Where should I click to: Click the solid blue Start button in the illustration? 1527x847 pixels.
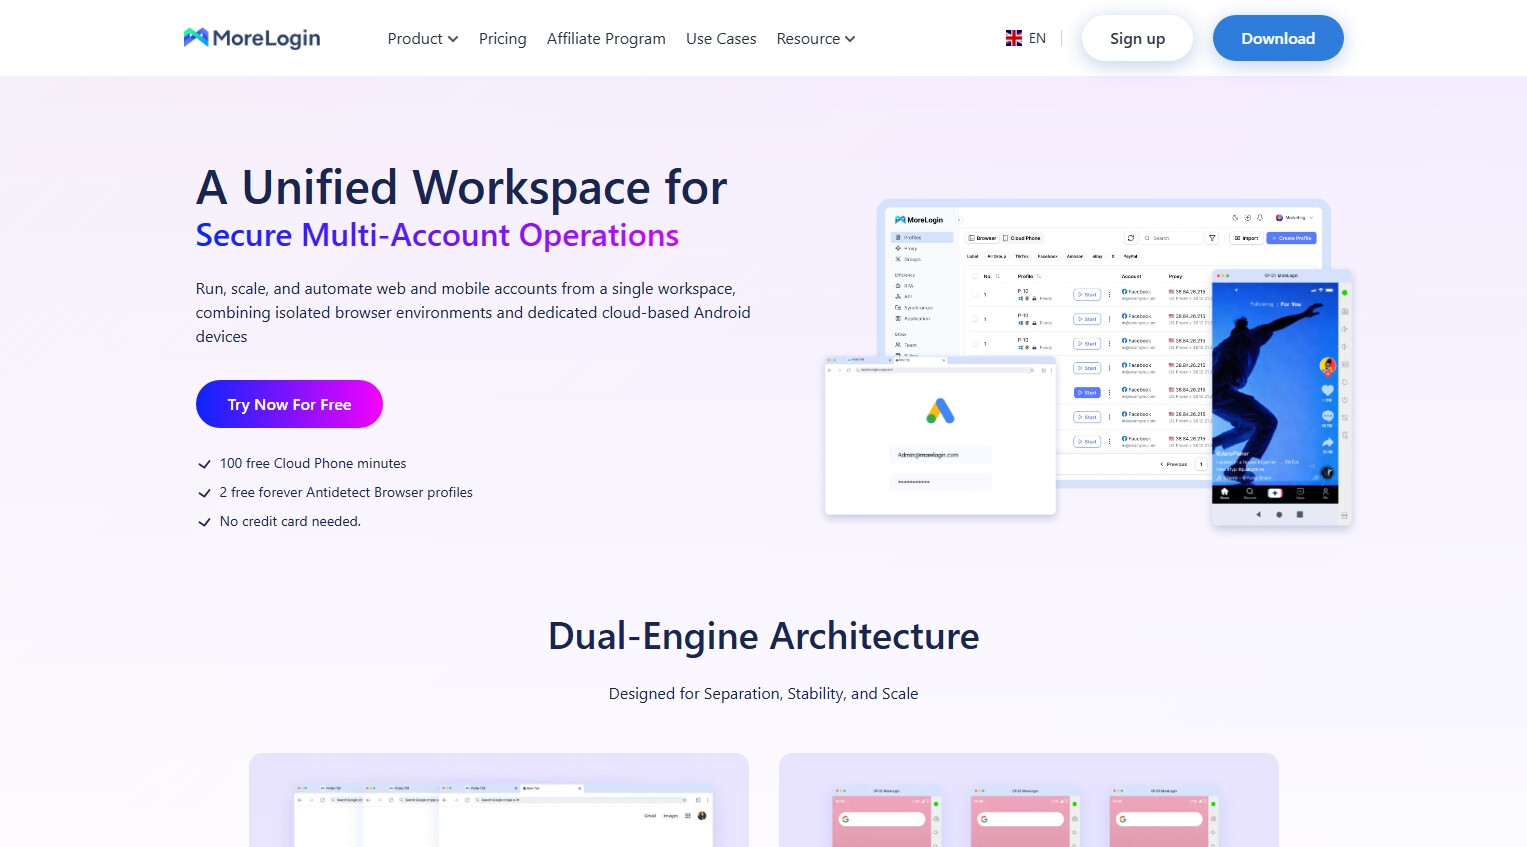coord(1087,392)
